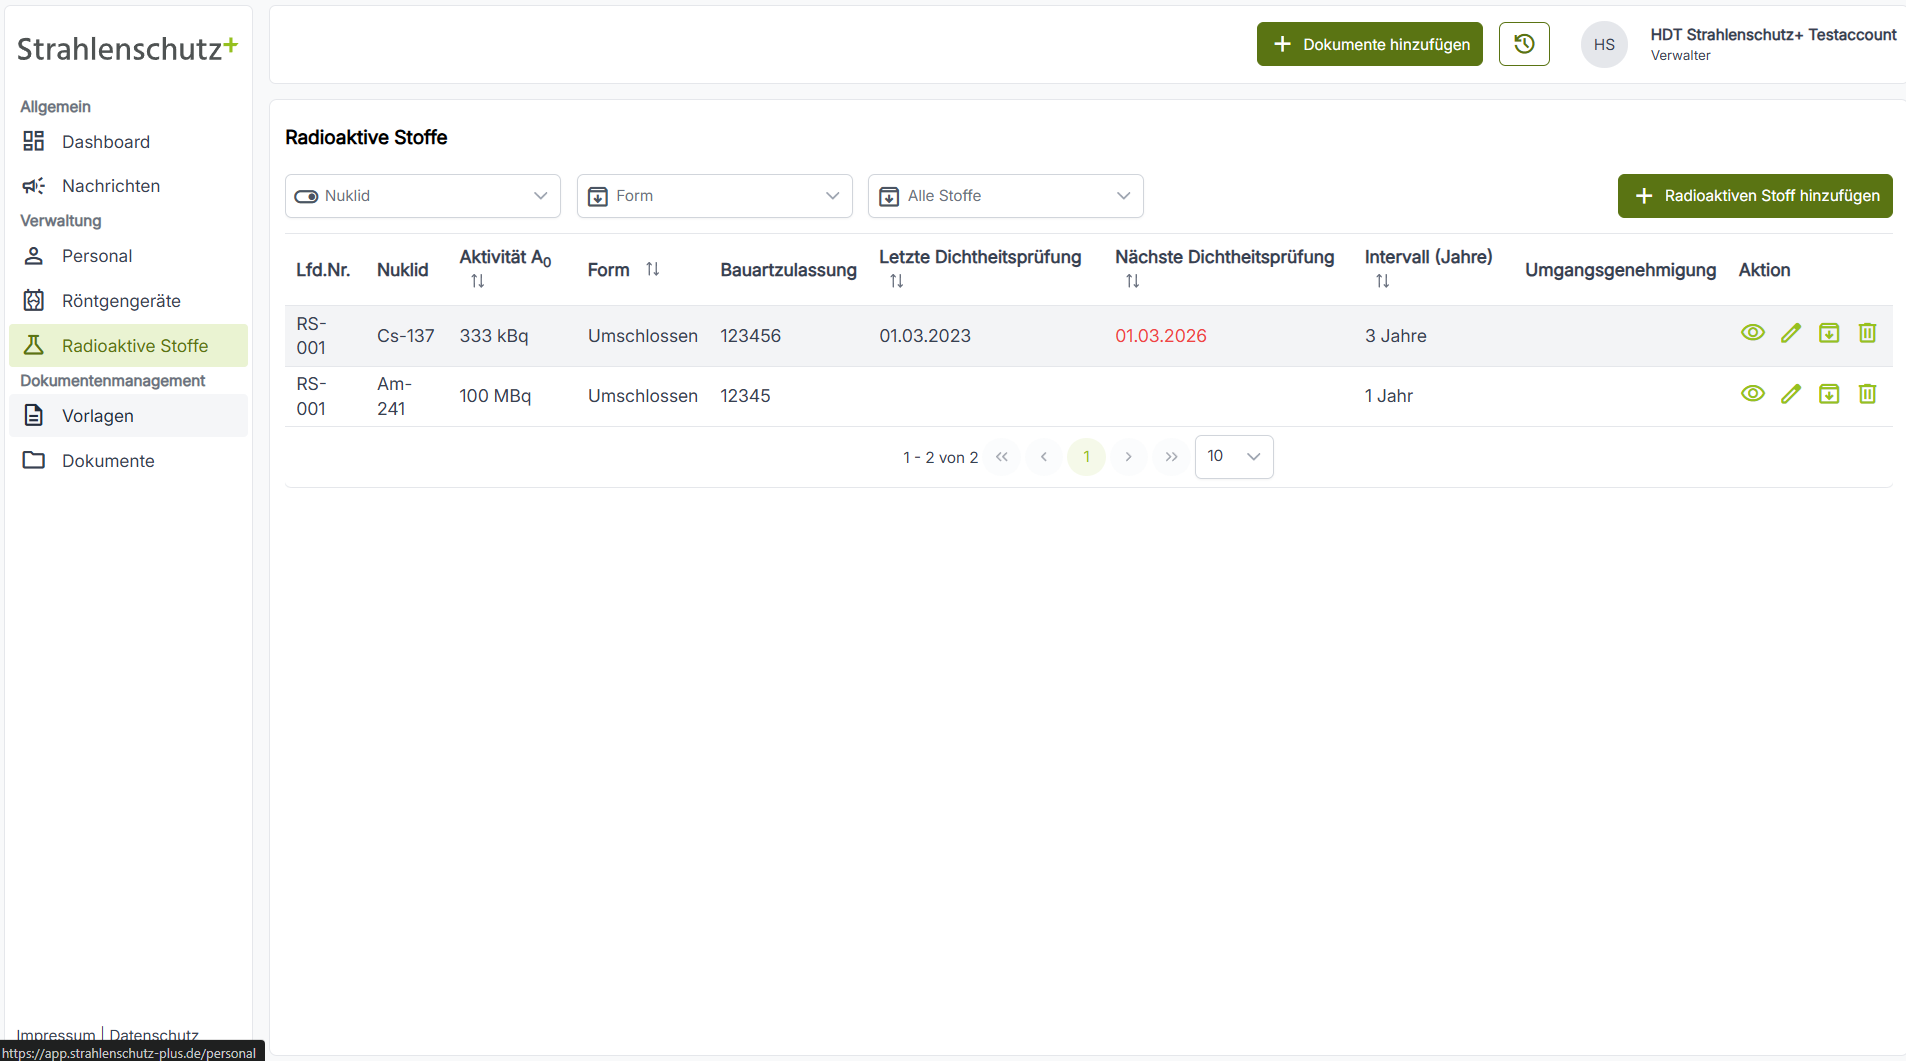Delete the Cs-137 row

[x=1867, y=333]
